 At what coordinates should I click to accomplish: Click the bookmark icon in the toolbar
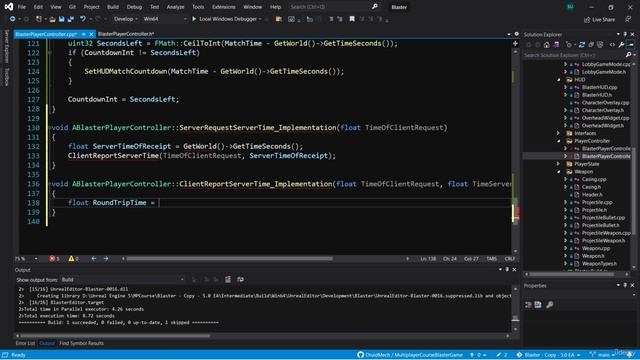[x=352, y=19]
